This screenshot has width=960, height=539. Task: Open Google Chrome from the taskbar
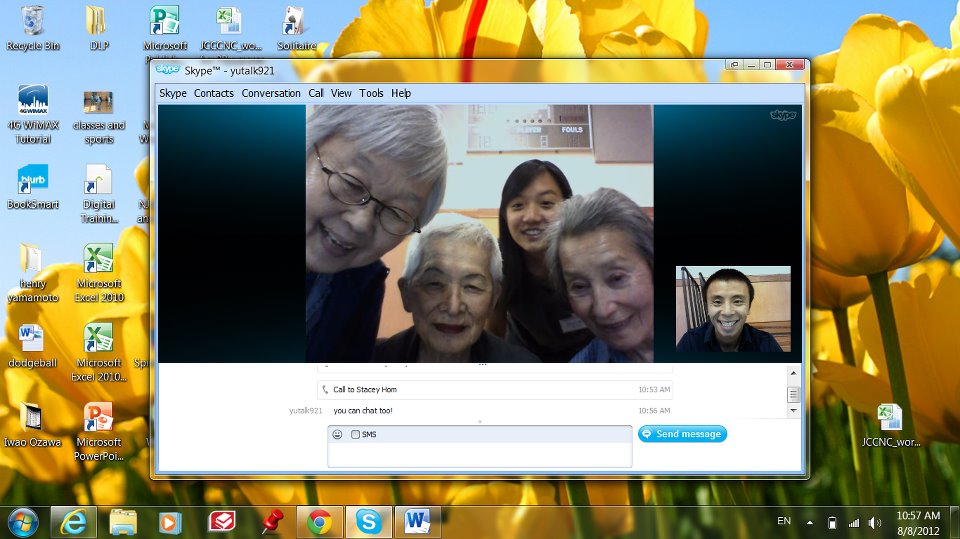(x=319, y=521)
